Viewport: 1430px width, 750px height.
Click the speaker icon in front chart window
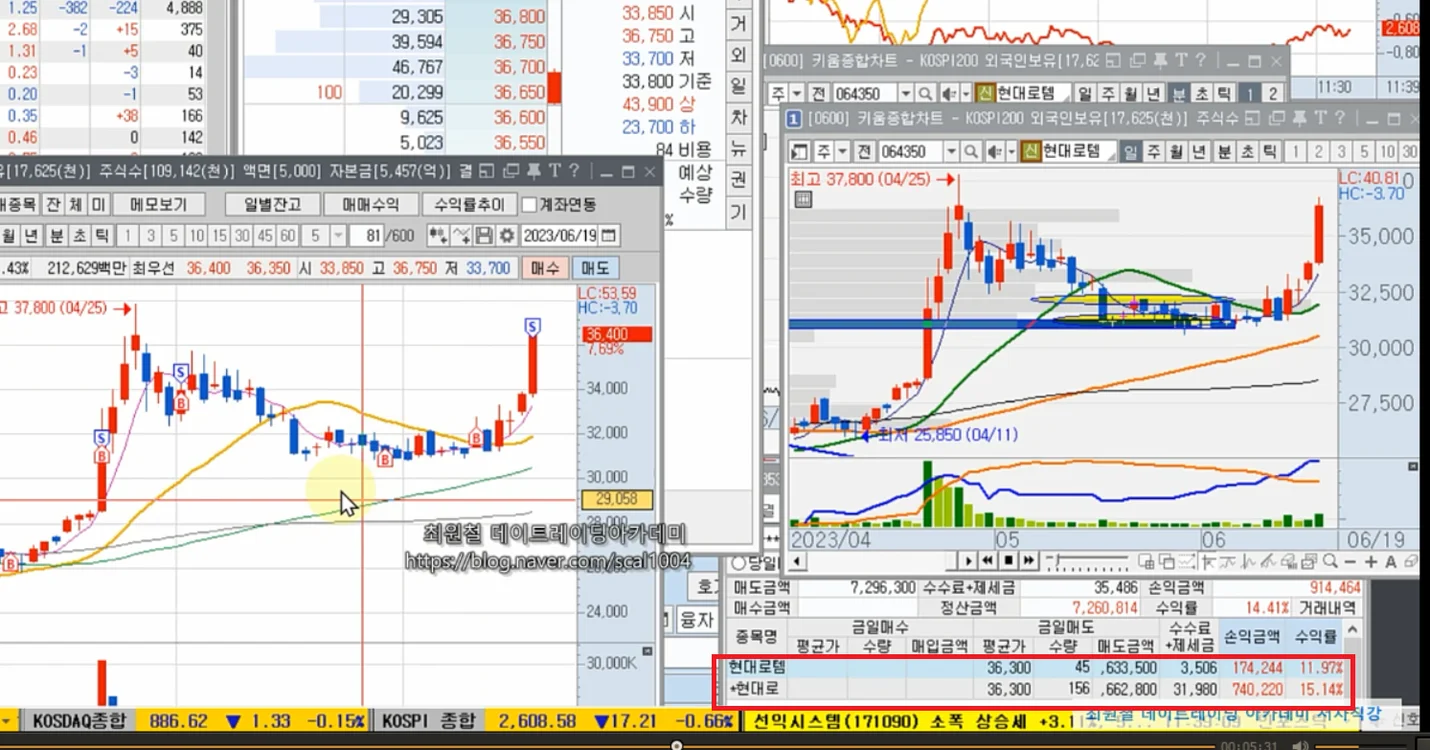pyautogui.click(x=993, y=152)
